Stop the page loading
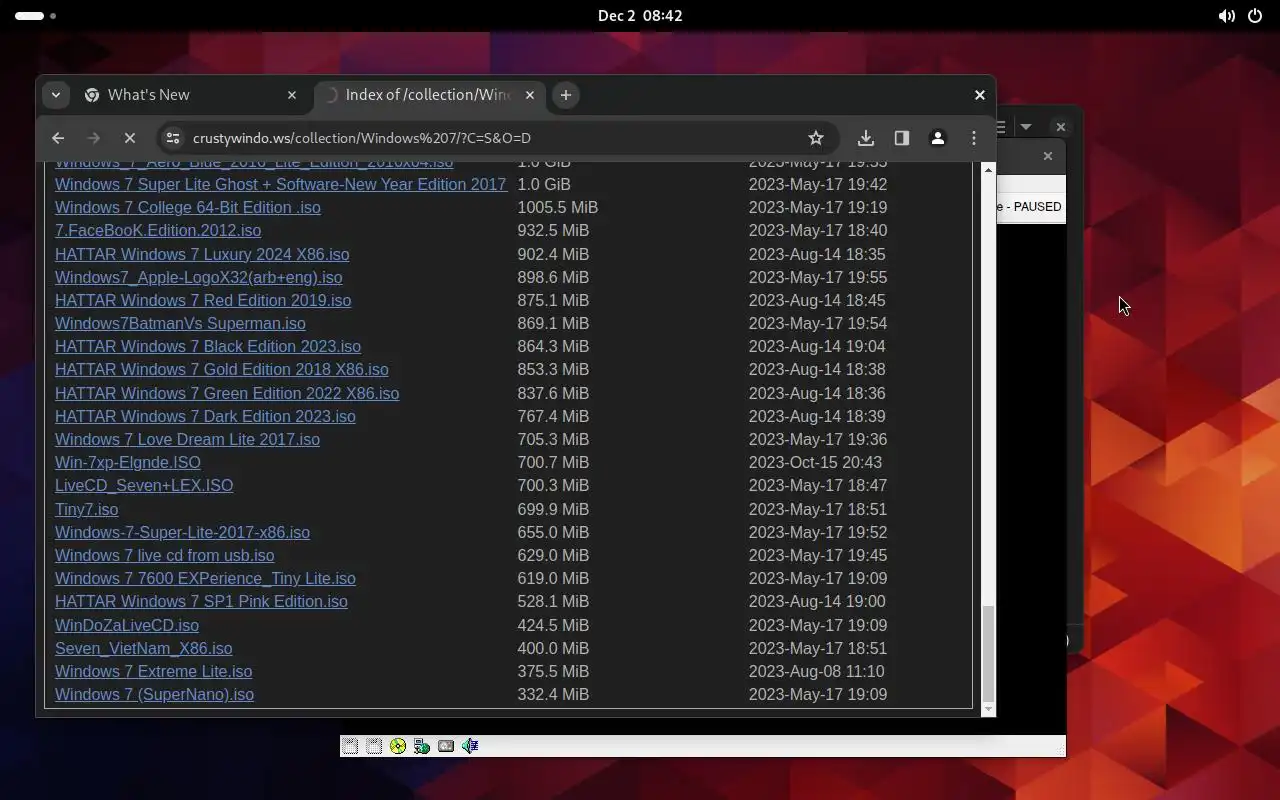The width and height of the screenshot is (1280, 800). click(x=130, y=138)
